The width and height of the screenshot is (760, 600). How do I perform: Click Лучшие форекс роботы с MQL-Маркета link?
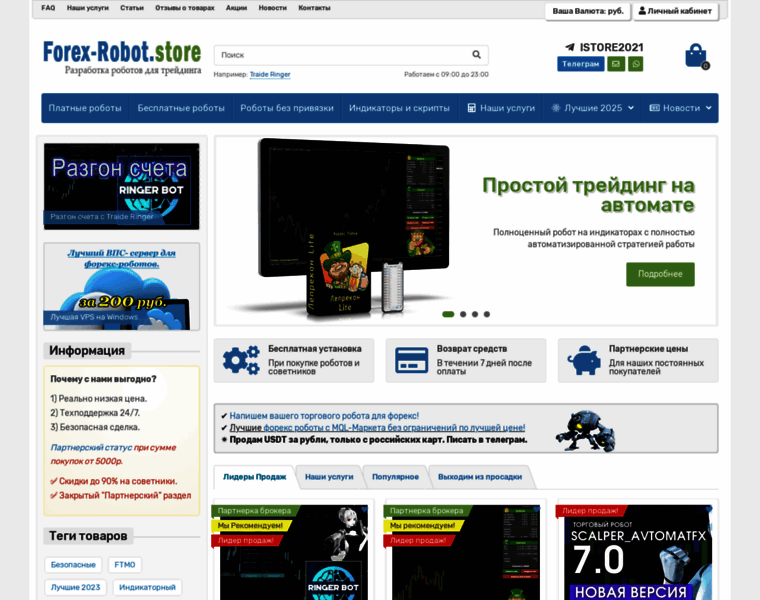pos(377,428)
